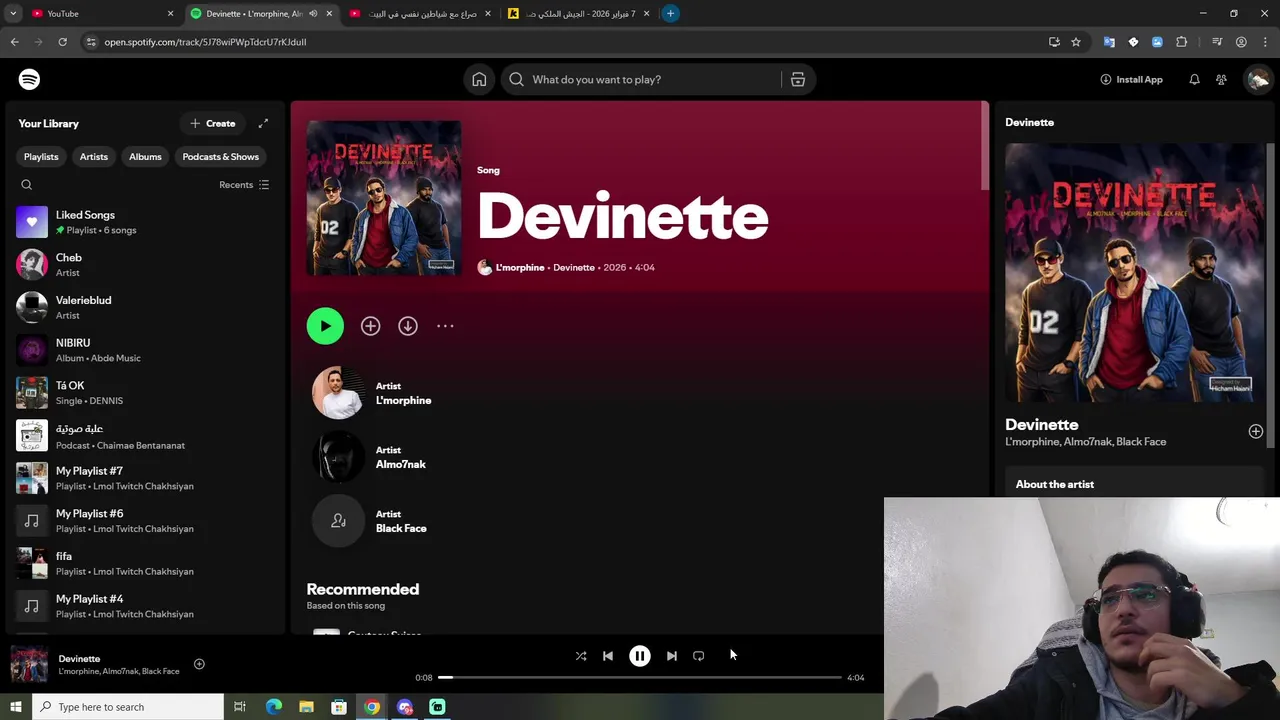Open the L'morphine artist row
Image resolution: width=1280 pixels, height=720 pixels.
tap(642, 393)
